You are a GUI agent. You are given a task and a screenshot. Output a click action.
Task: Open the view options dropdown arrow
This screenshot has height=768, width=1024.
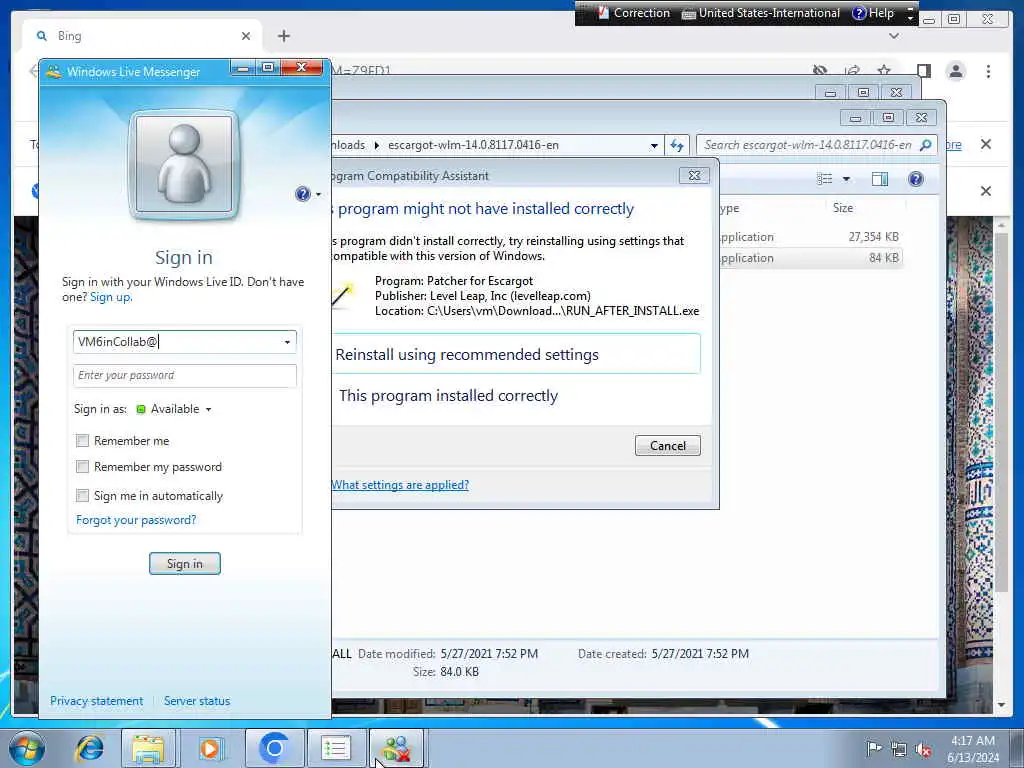coord(846,179)
